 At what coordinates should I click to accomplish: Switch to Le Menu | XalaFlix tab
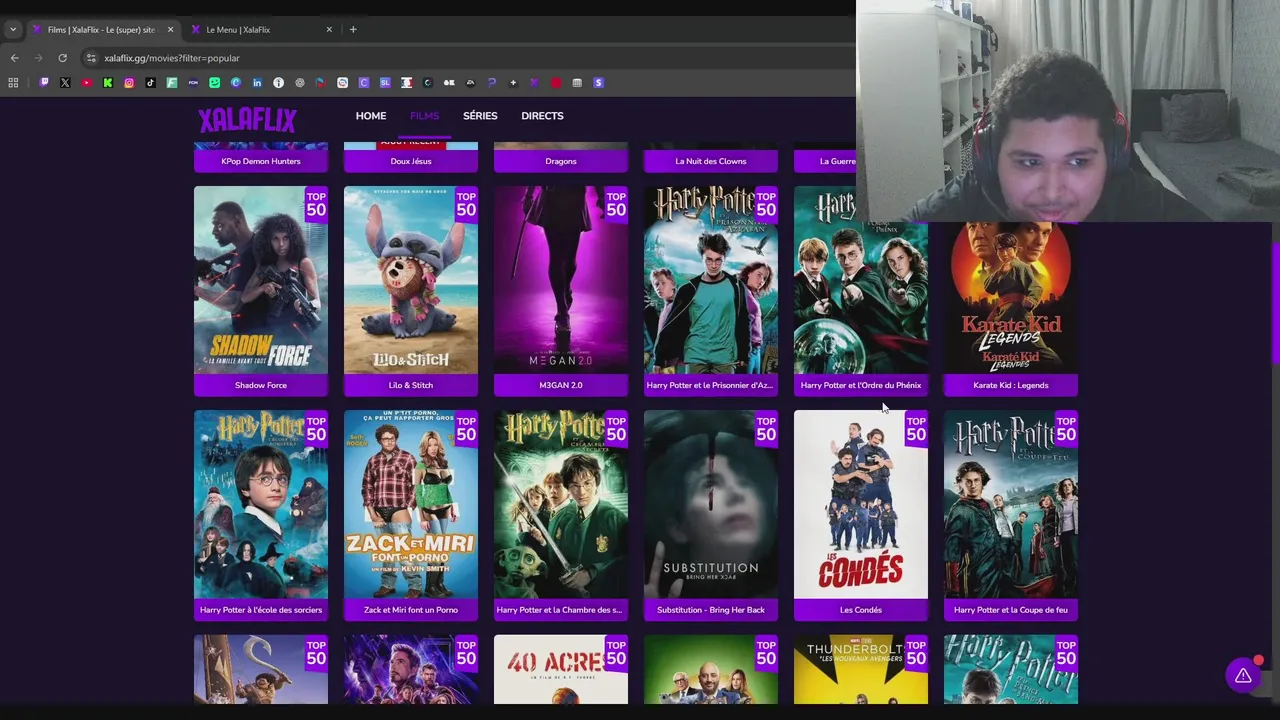(262, 29)
